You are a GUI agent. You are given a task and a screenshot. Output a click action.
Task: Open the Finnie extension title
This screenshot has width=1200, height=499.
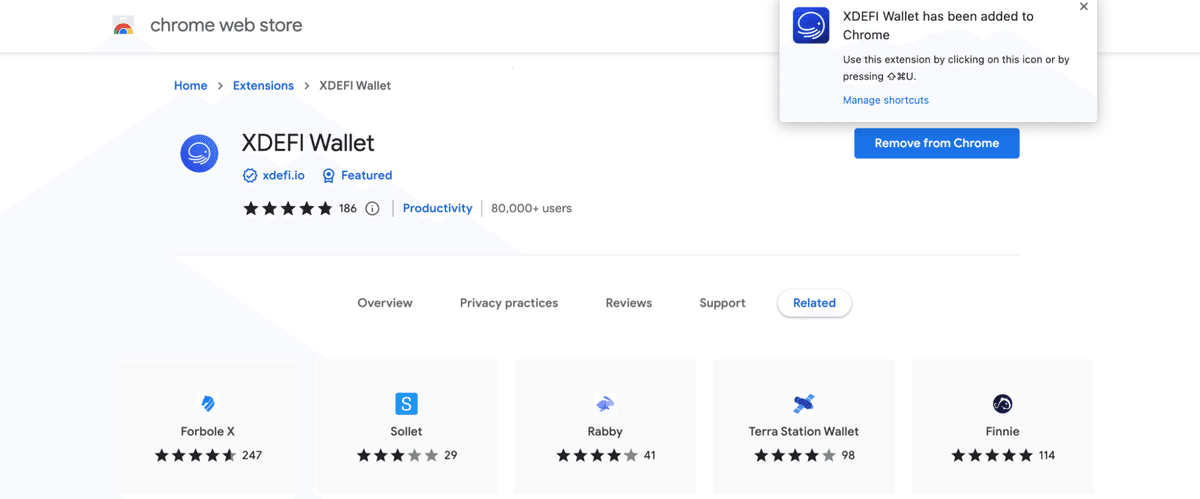(x=1002, y=432)
